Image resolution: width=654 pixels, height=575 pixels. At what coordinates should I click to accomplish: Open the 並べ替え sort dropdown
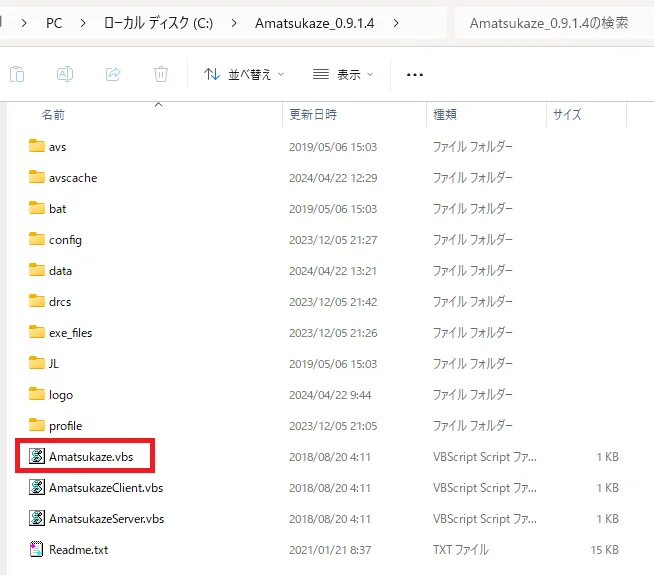click(244, 74)
